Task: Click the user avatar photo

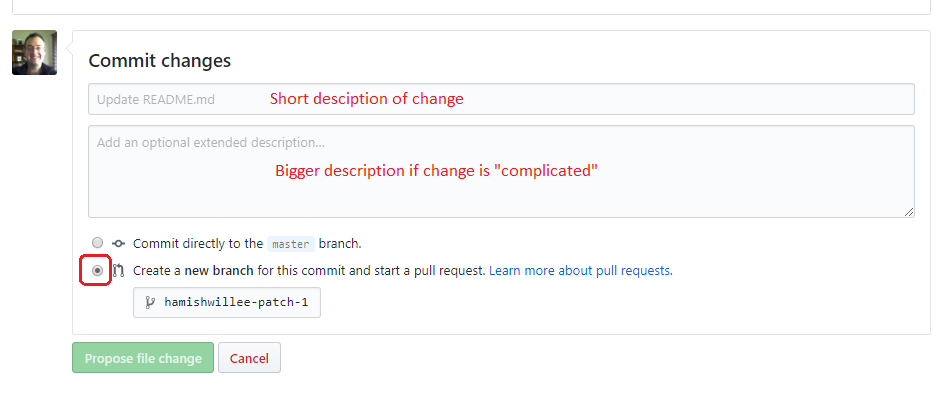Action: [x=34, y=52]
